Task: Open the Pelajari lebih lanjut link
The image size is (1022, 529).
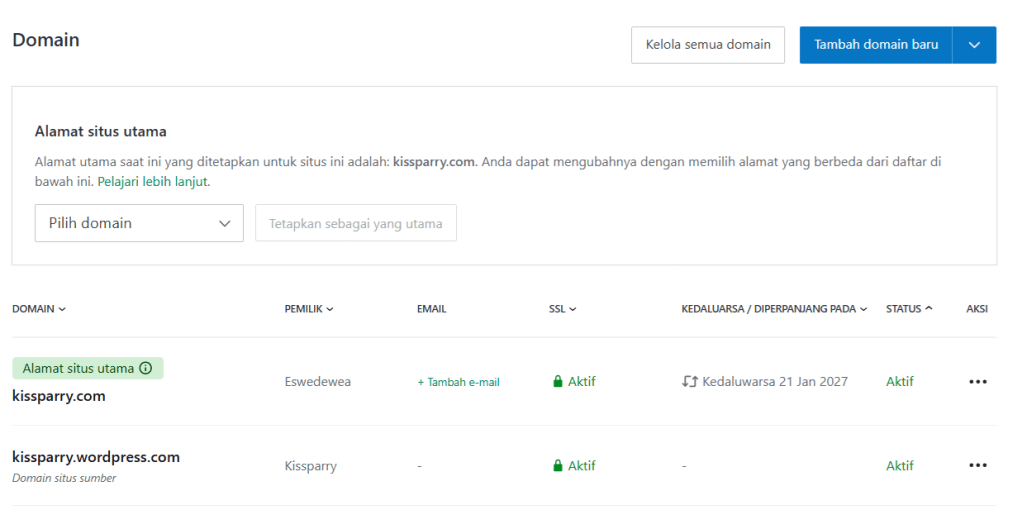Action: coord(153,182)
